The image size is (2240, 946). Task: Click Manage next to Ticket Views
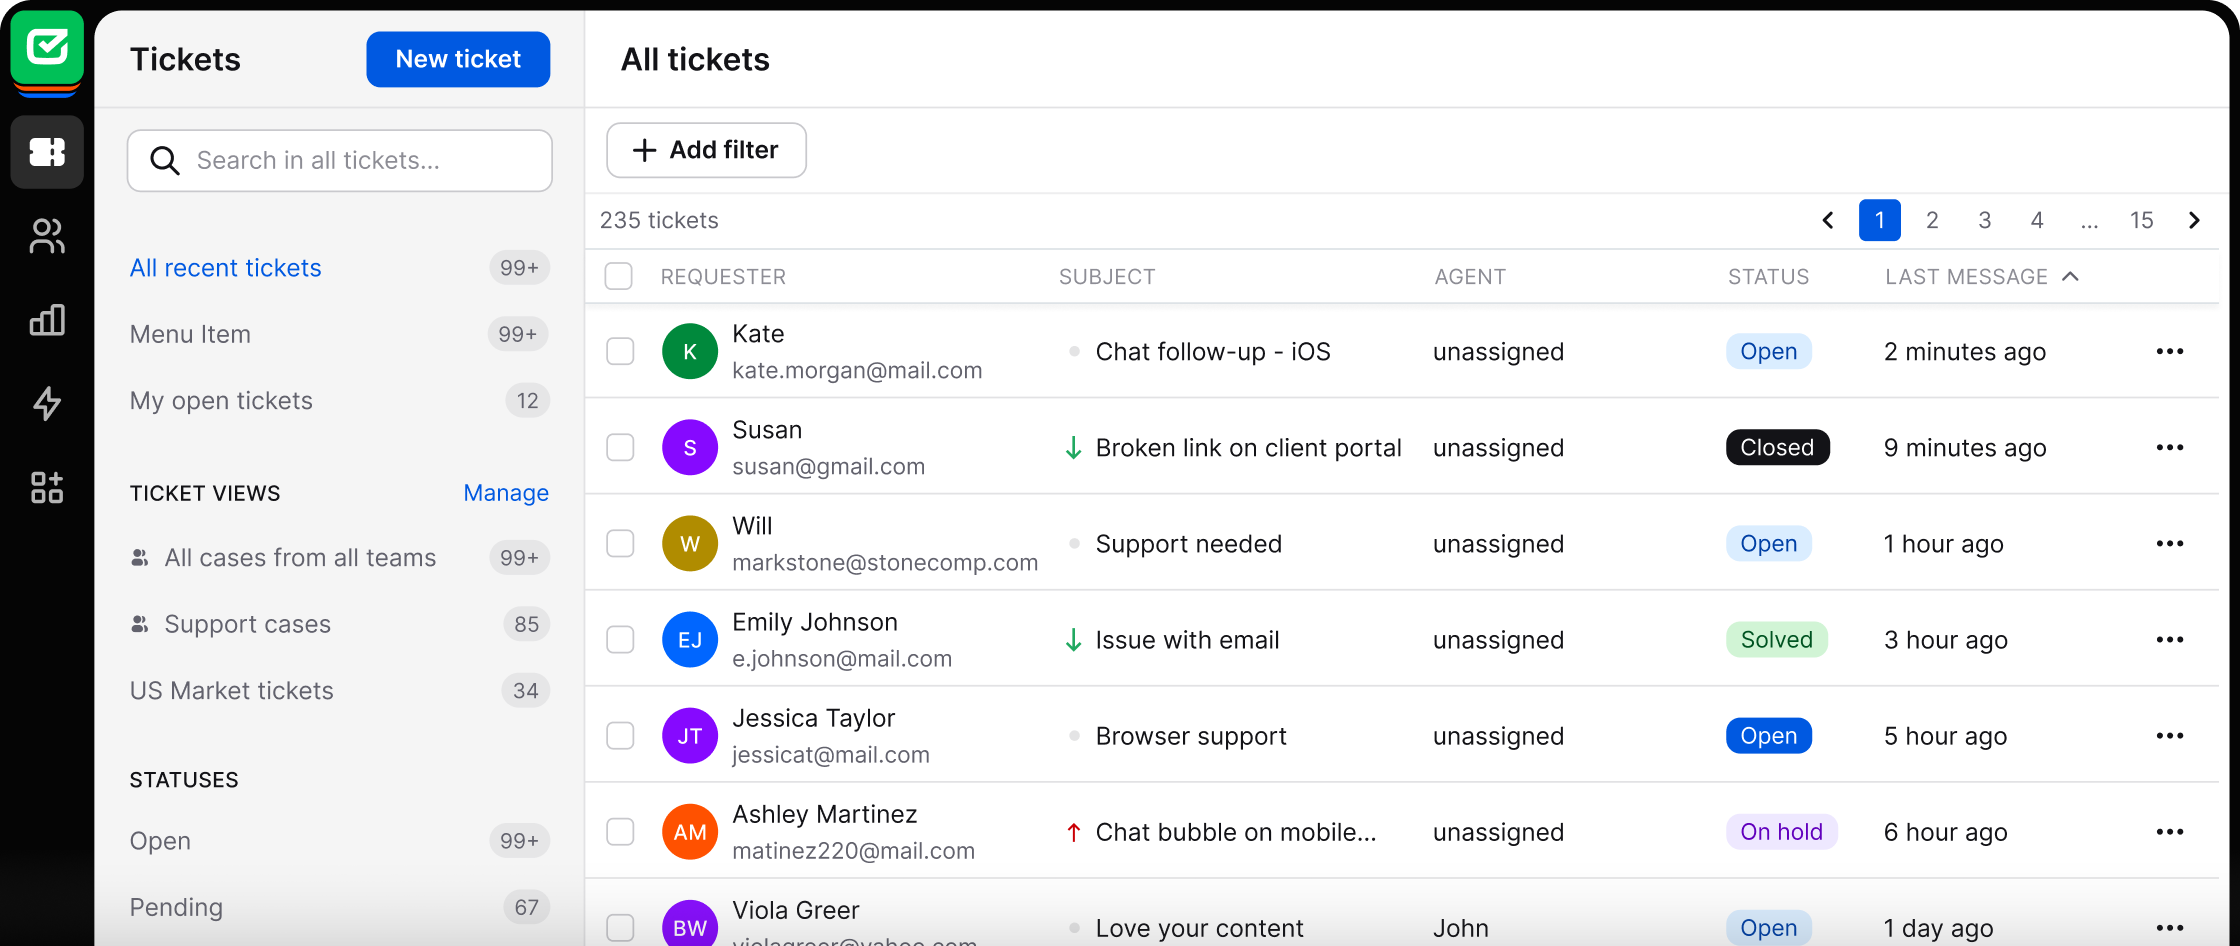click(x=506, y=492)
